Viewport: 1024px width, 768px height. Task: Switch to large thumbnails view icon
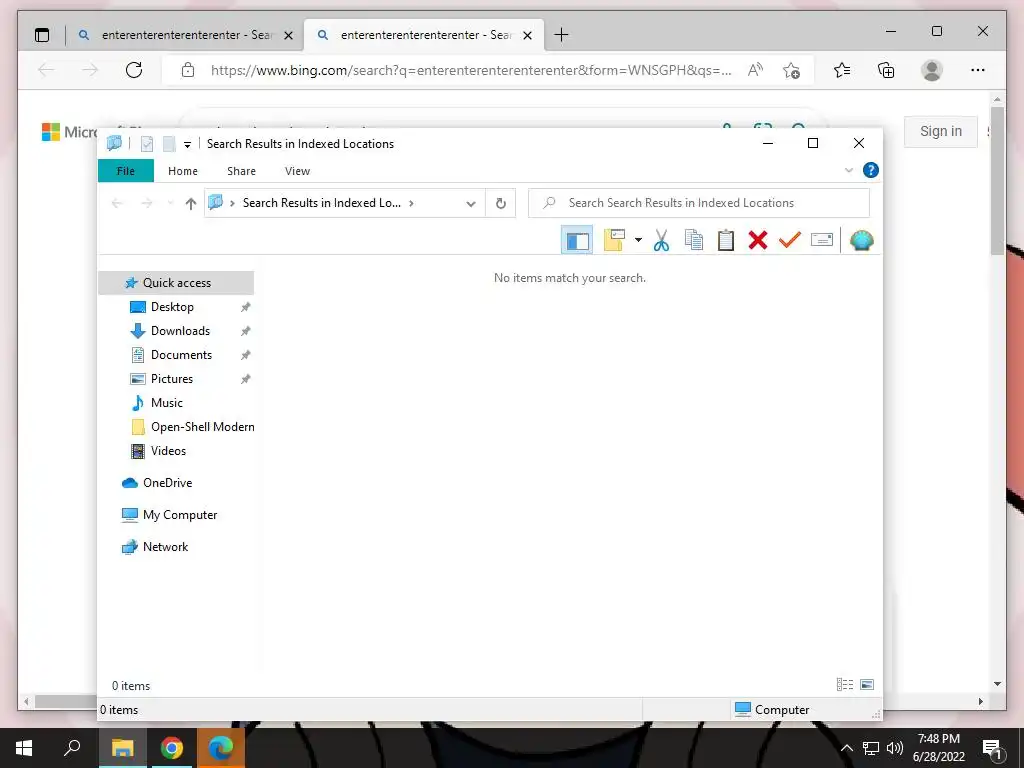[867, 684]
